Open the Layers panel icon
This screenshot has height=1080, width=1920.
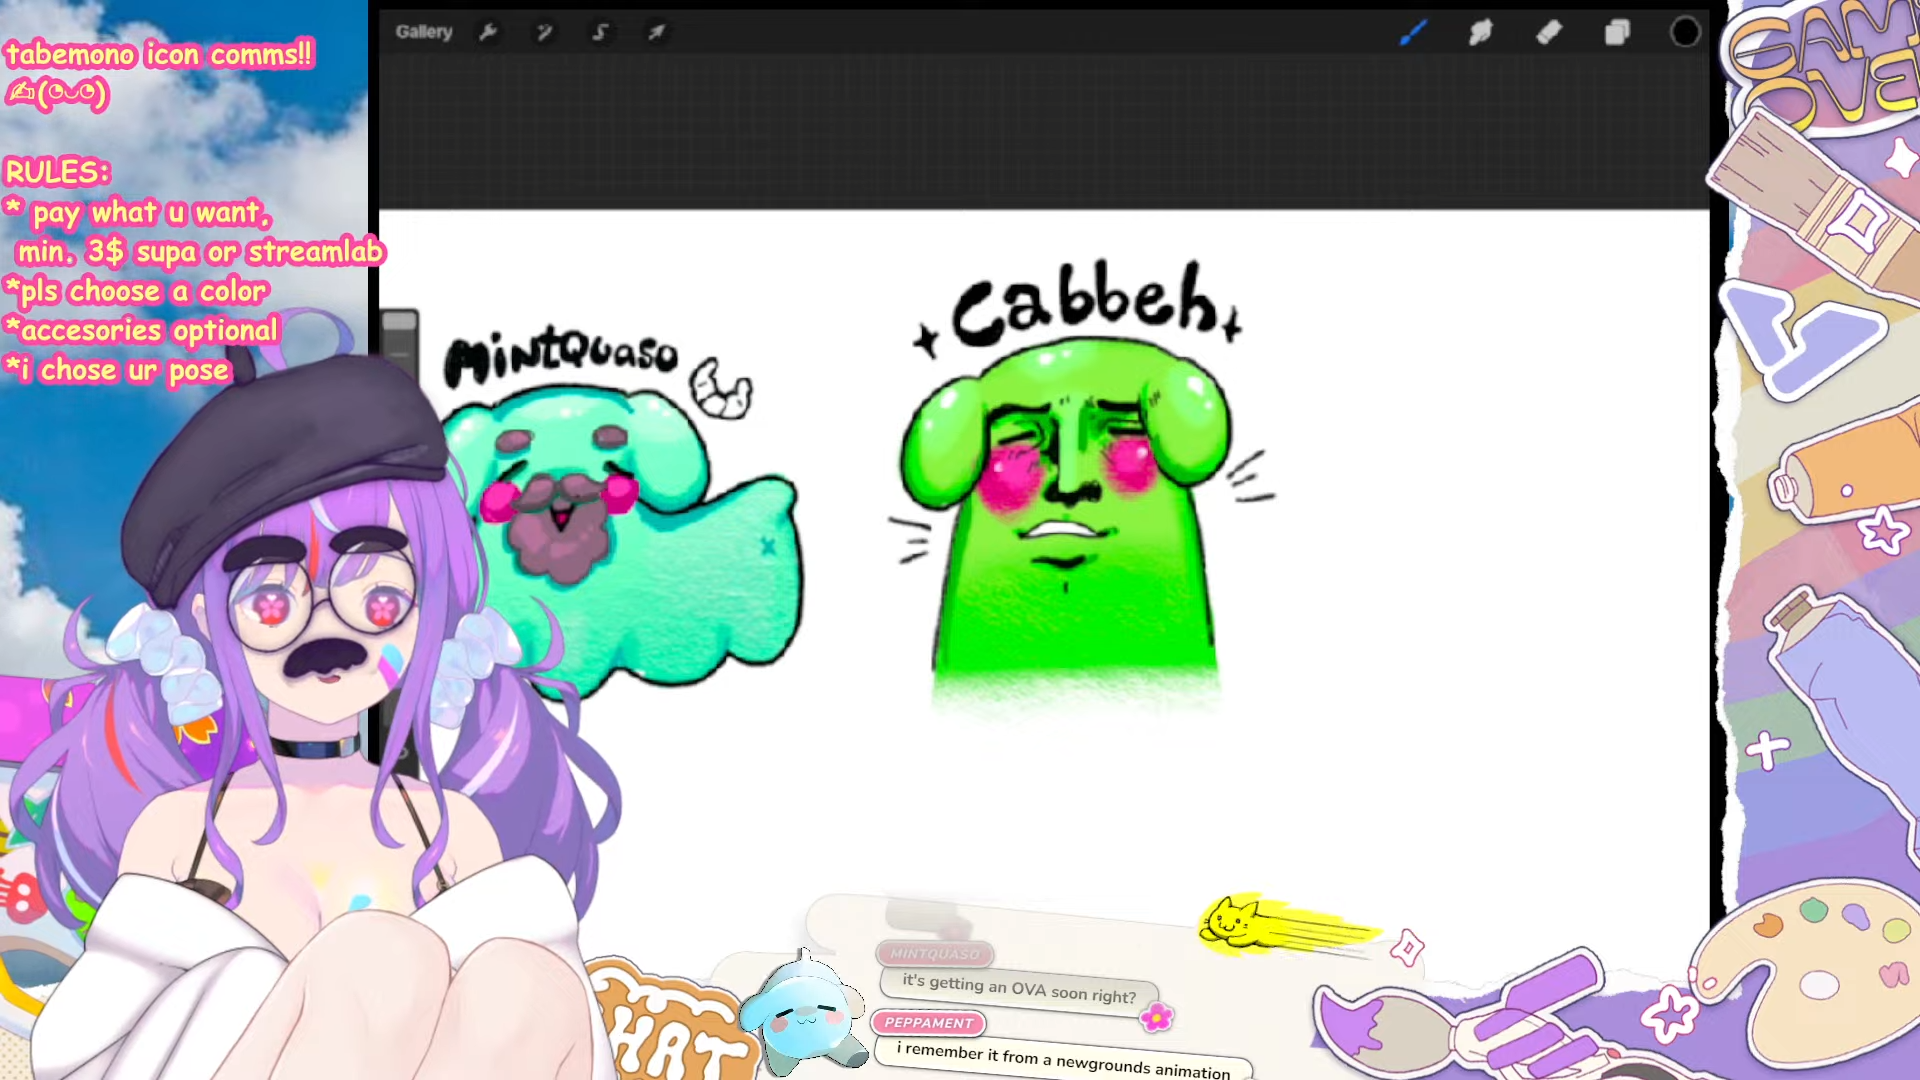[1617, 32]
